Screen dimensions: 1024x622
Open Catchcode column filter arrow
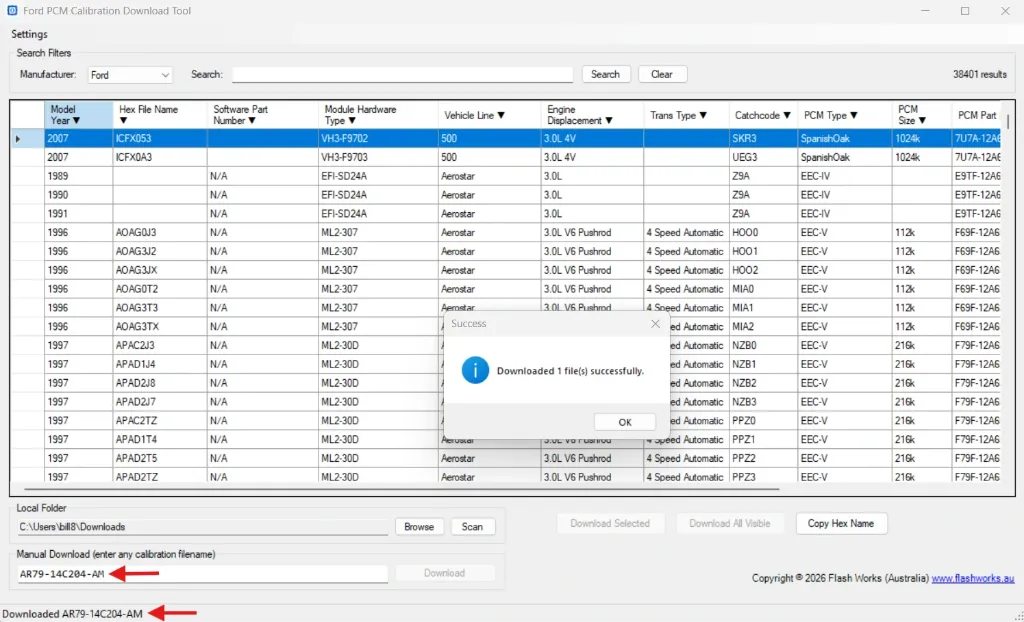coord(787,116)
